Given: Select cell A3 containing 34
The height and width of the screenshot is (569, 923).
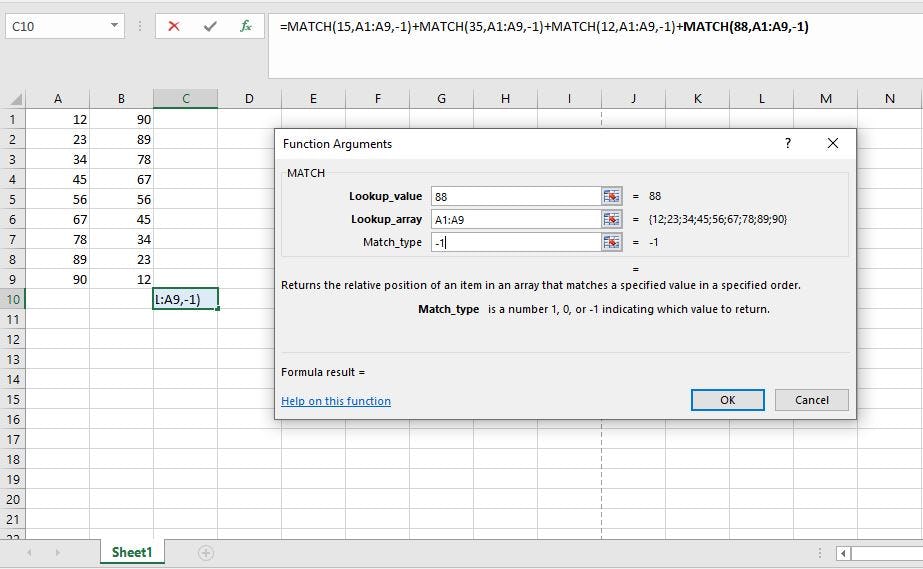Looking at the screenshot, I should [58, 159].
